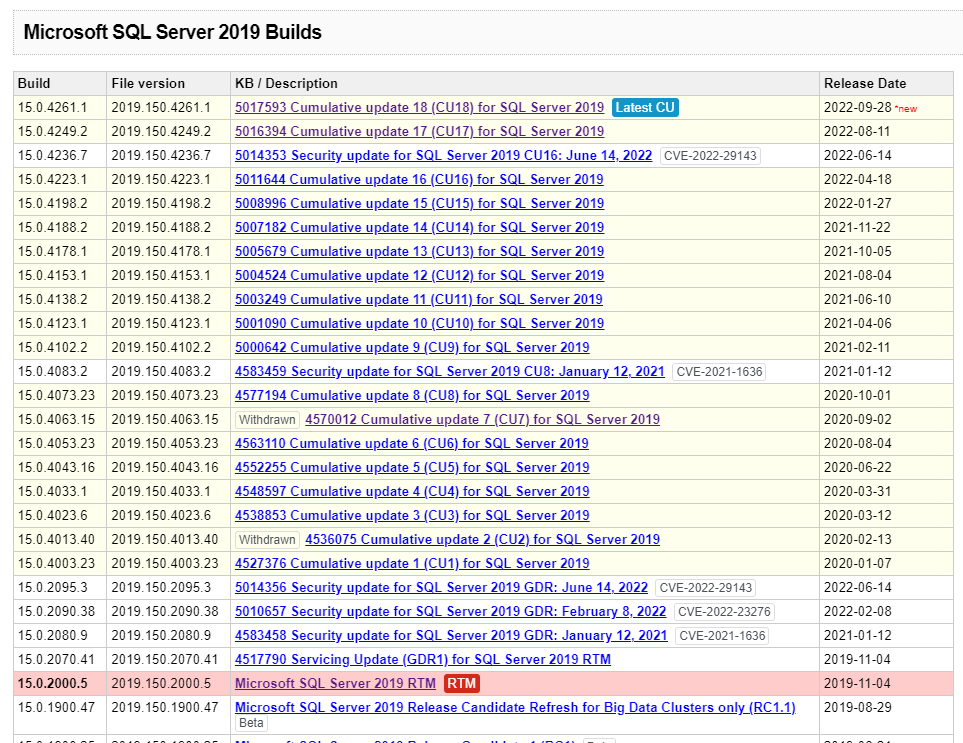Screen dimensions: 963x743
Task: Click Withdrawn label beside CU7
Action: 267,420
